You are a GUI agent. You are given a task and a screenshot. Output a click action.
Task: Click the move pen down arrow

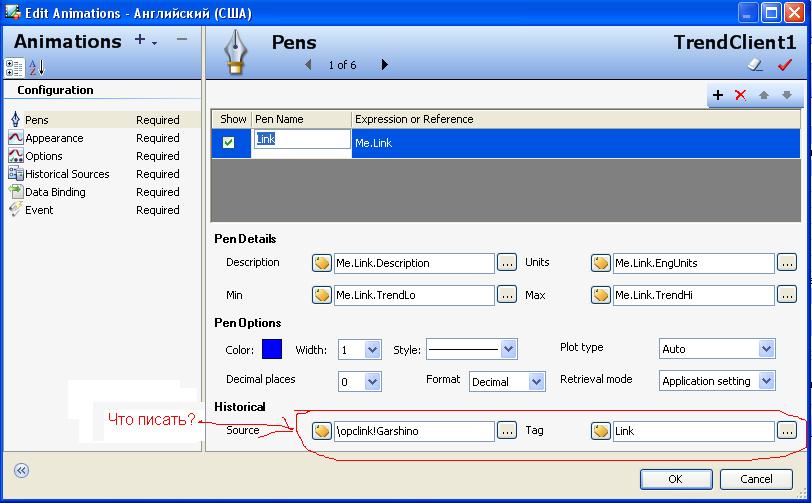point(787,95)
